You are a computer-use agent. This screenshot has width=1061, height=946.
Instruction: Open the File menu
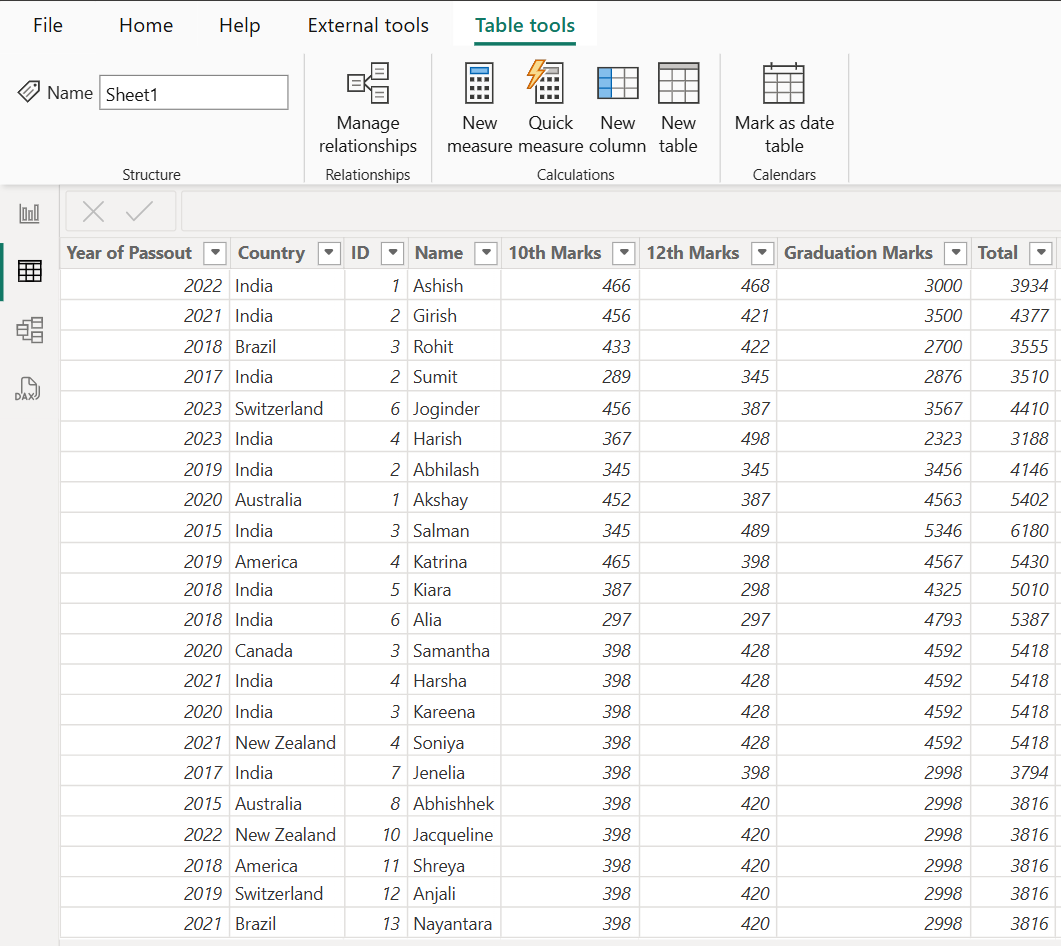47,25
